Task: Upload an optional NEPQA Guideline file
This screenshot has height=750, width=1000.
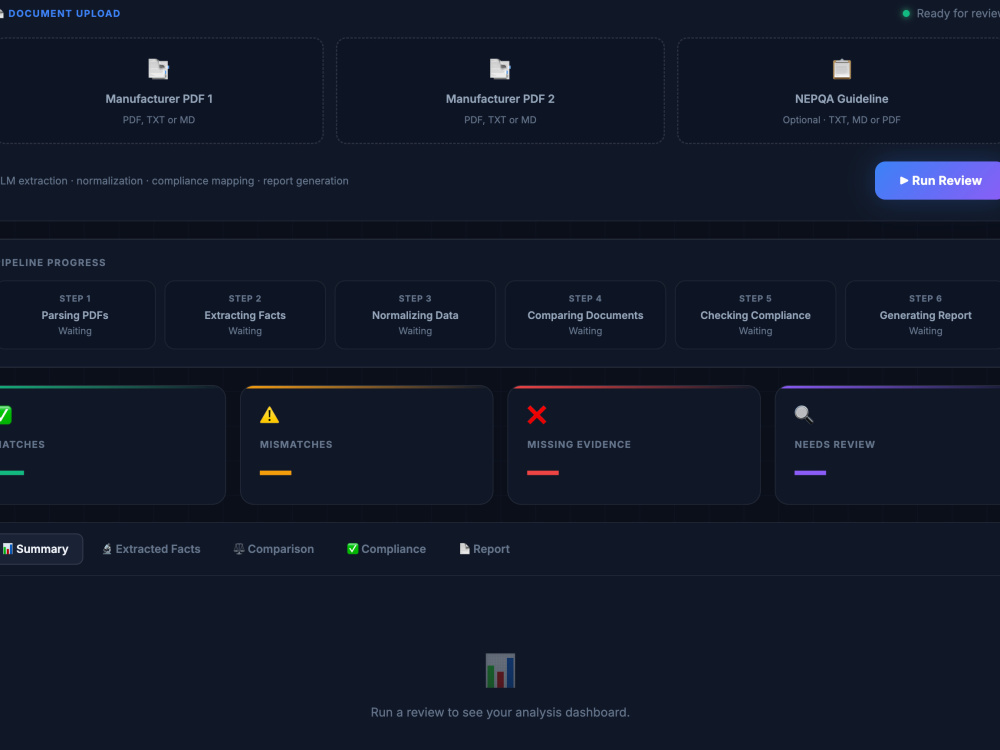Action: [841, 91]
